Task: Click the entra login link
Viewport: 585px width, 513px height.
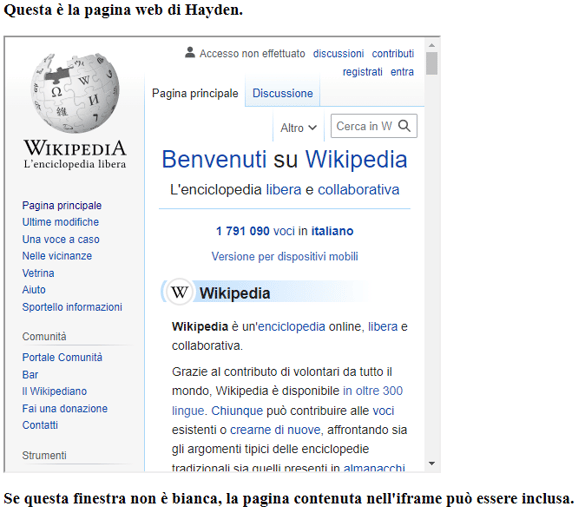Action: click(402, 72)
